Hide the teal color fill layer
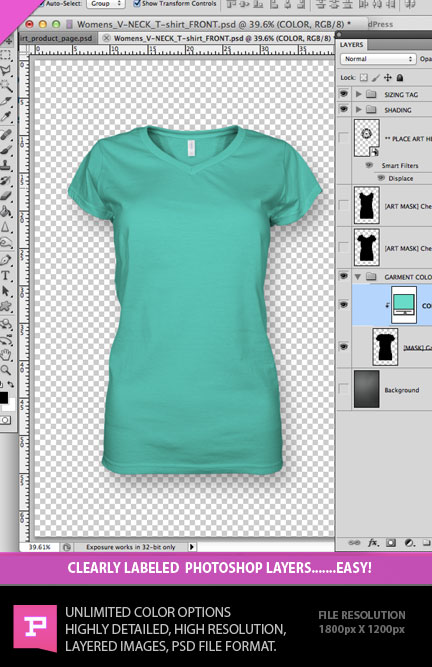This screenshot has height=667, width=432. pyautogui.click(x=344, y=305)
